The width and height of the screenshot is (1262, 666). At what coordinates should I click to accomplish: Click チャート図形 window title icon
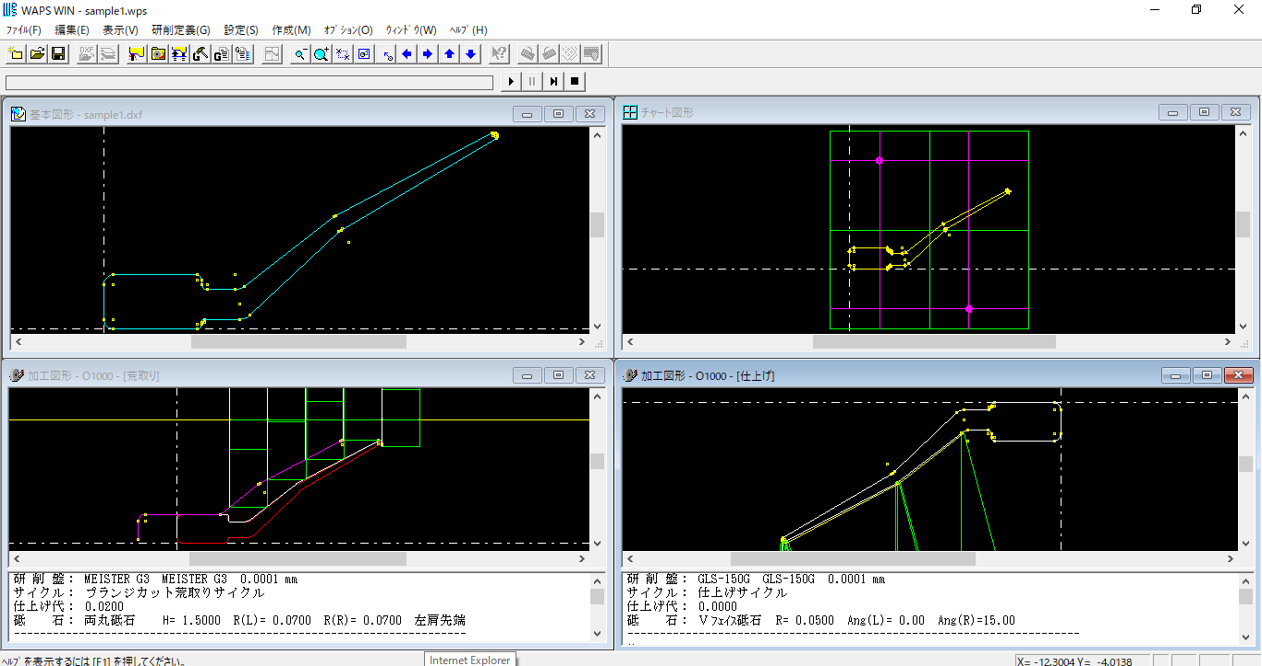point(631,113)
